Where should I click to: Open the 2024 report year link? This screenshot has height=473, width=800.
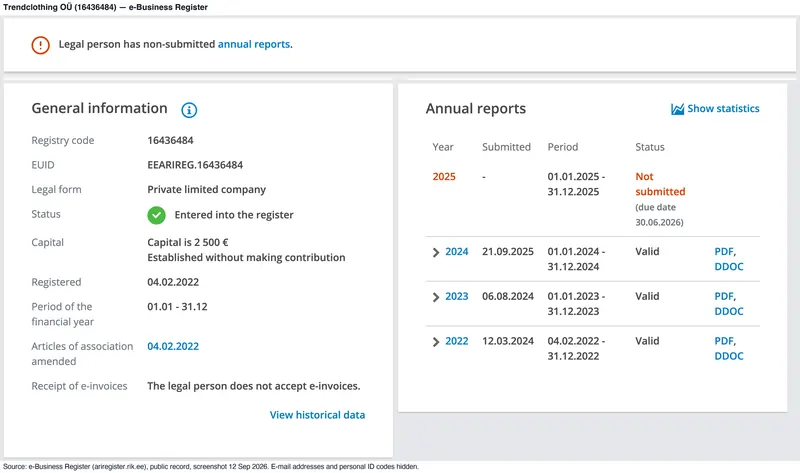pos(457,252)
